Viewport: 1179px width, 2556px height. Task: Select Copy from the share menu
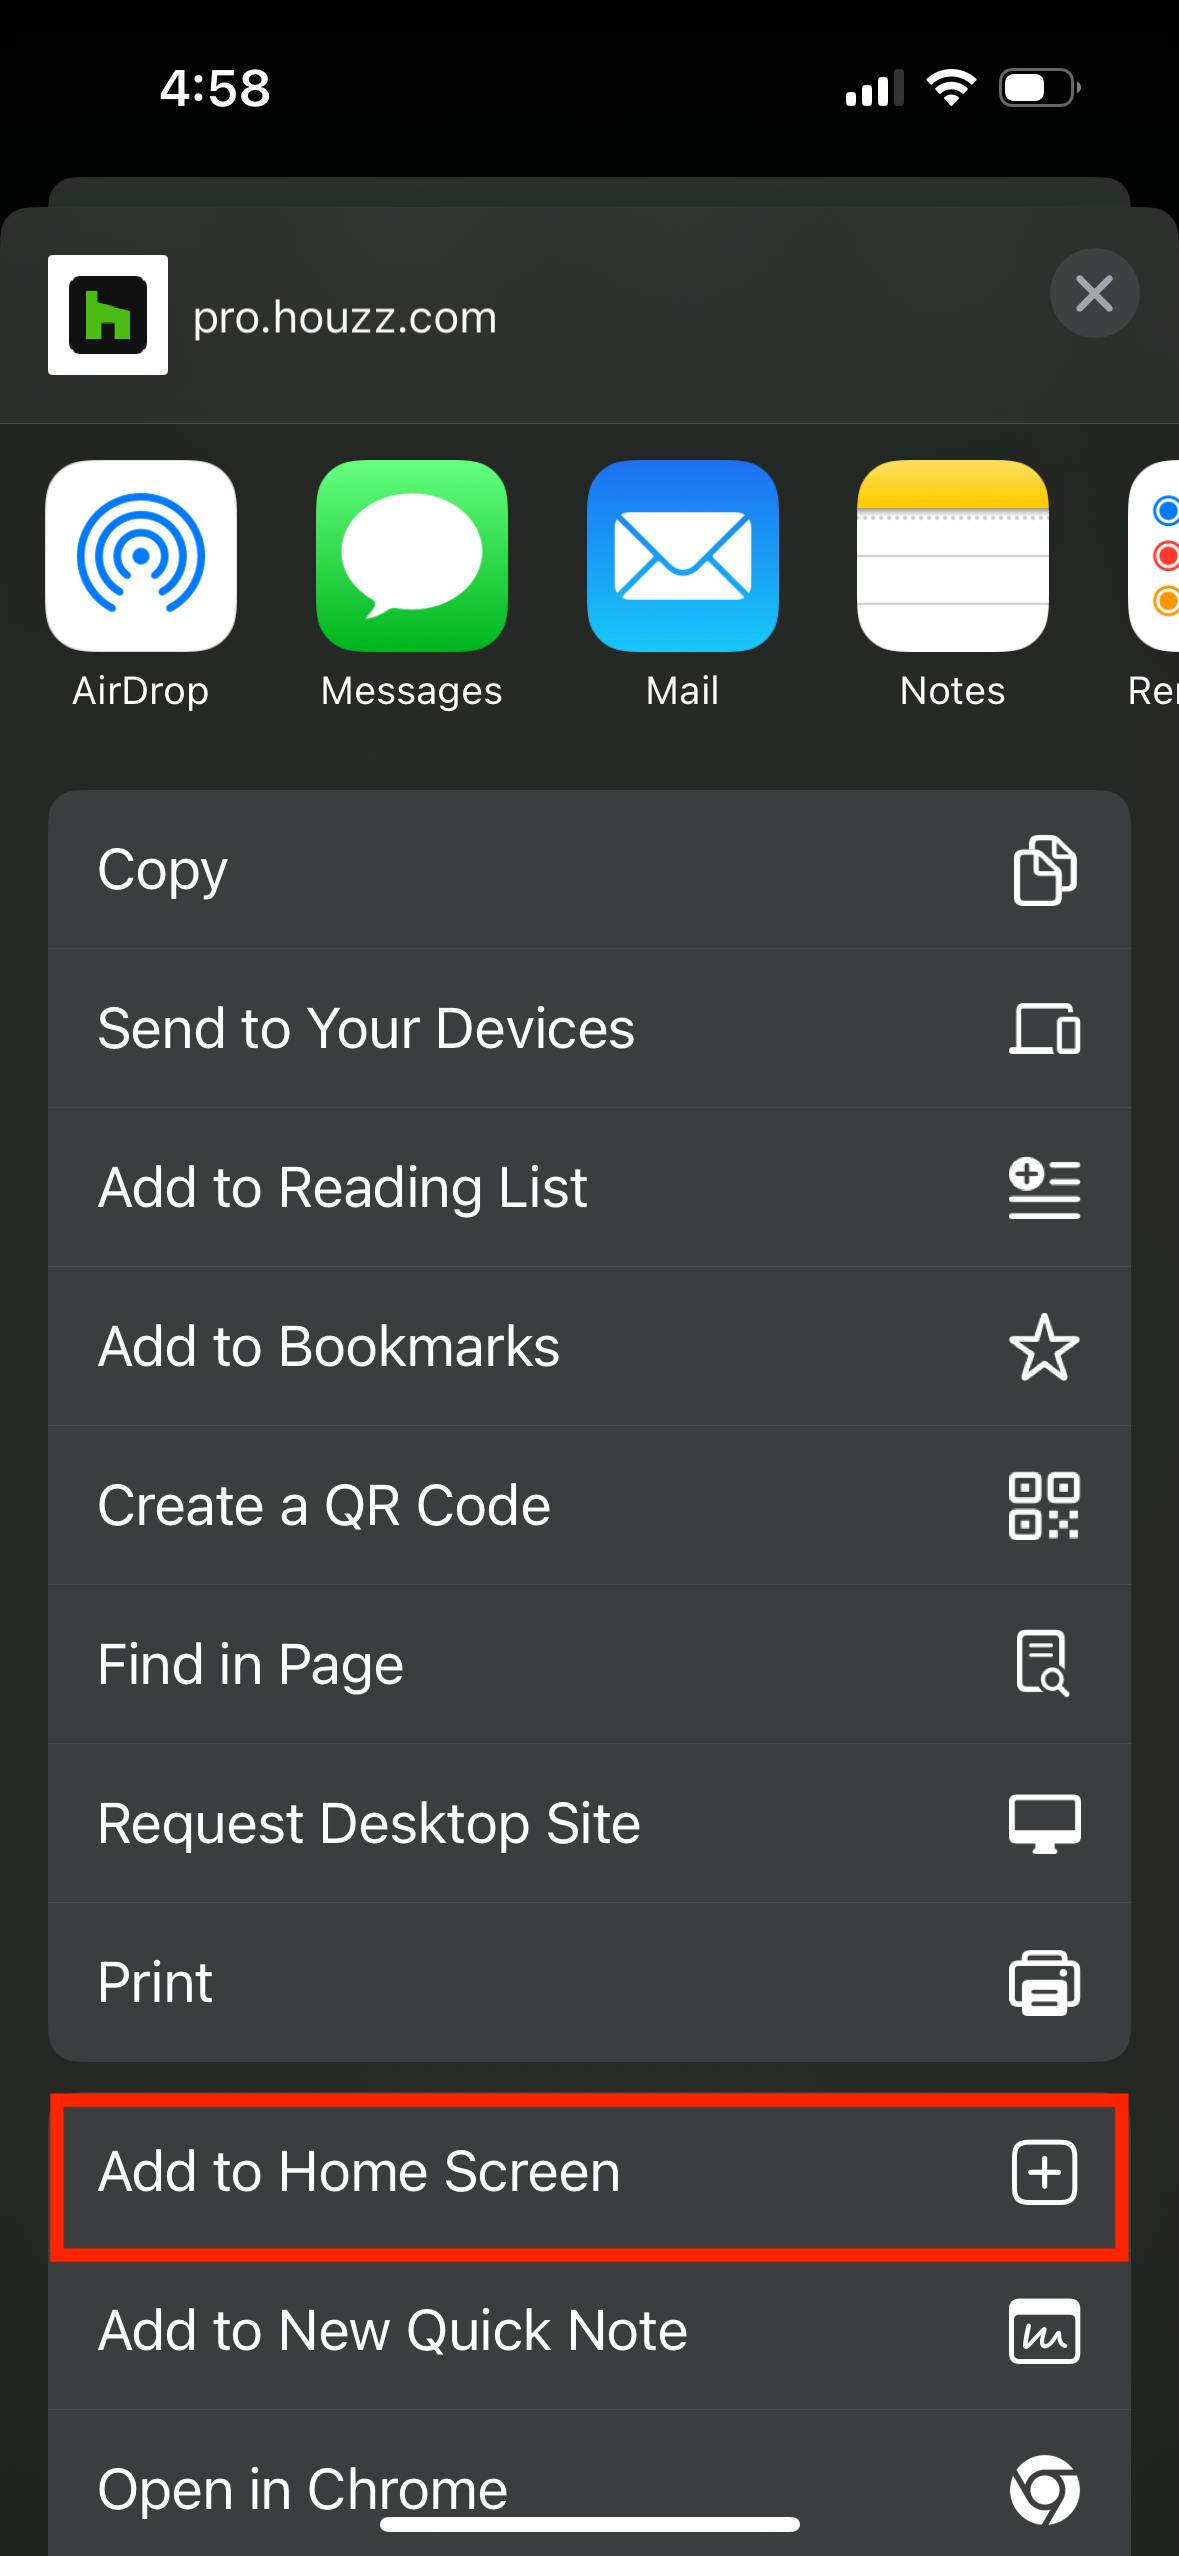click(x=589, y=870)
